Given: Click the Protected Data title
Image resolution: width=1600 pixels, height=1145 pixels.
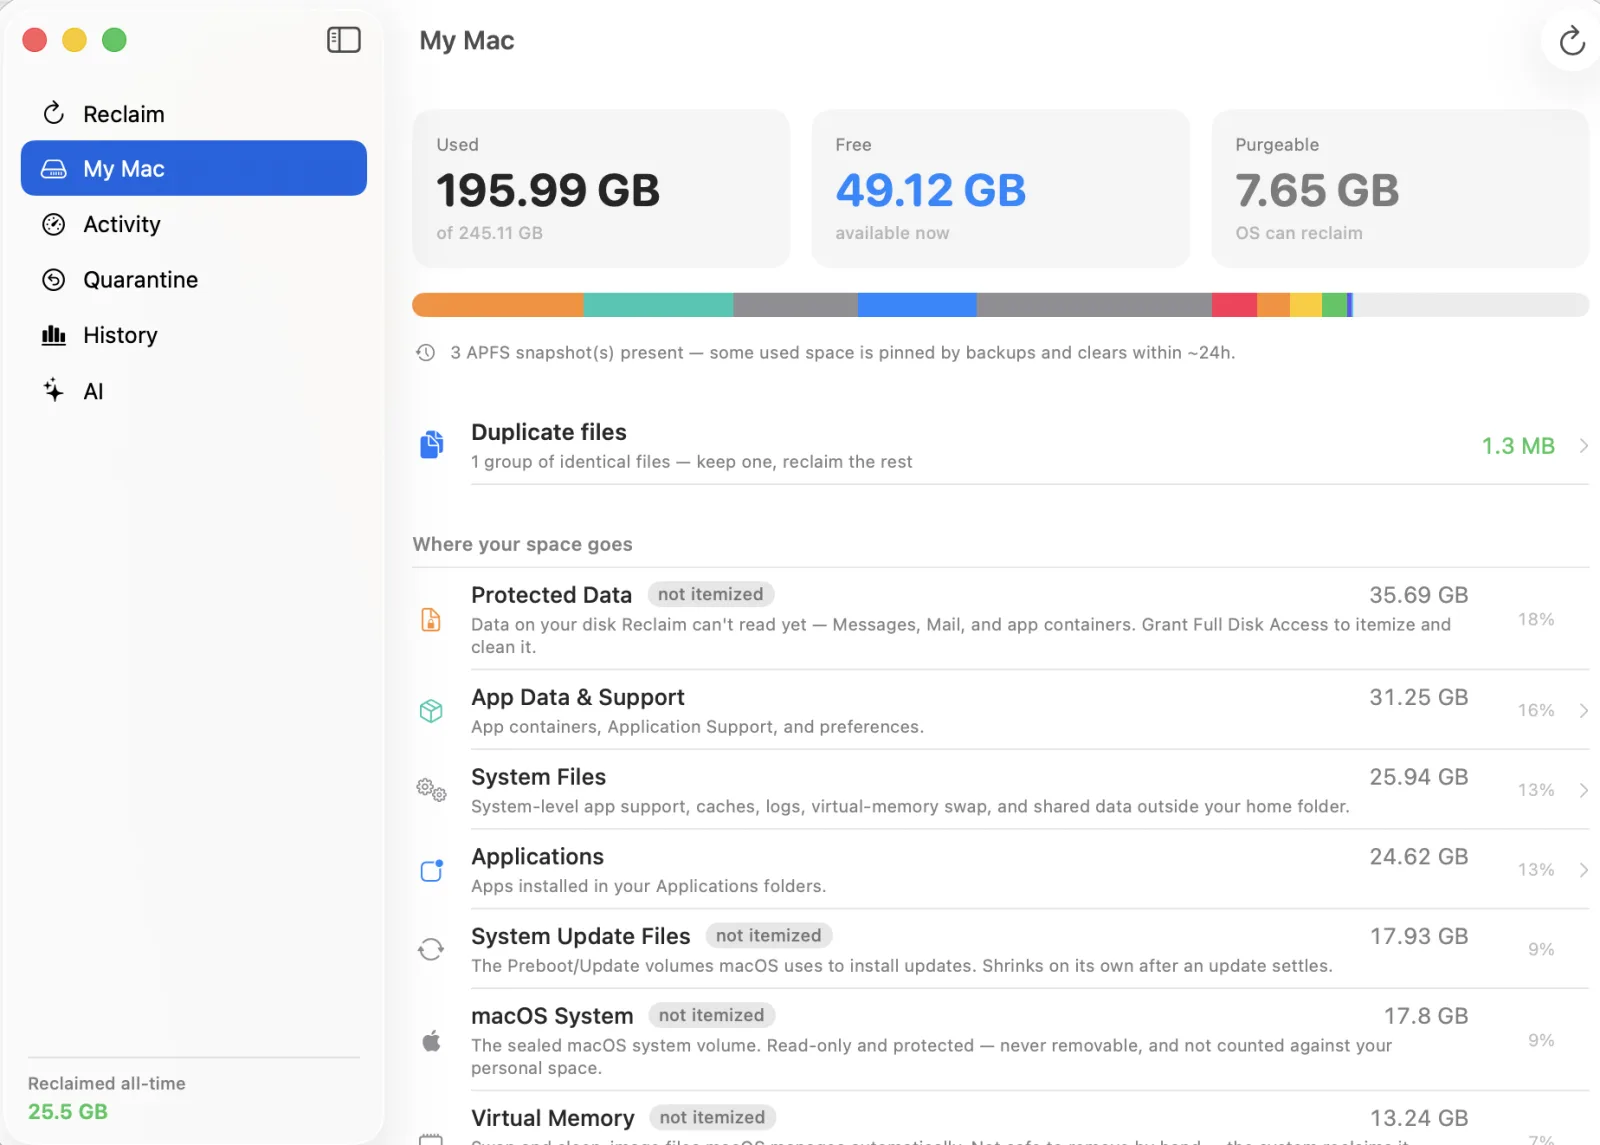Looking at the screenshot, I should coord(551,595).
